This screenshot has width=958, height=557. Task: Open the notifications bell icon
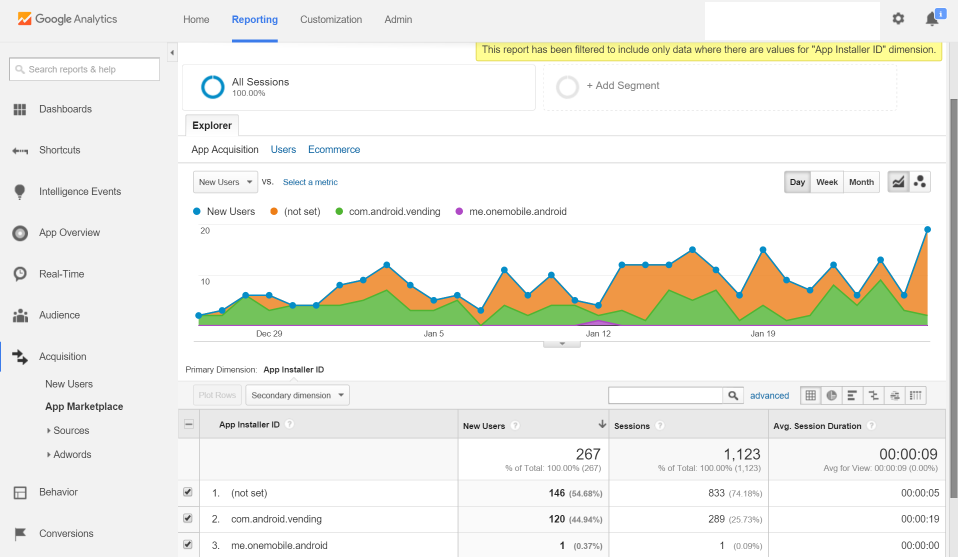coord(932,19)
